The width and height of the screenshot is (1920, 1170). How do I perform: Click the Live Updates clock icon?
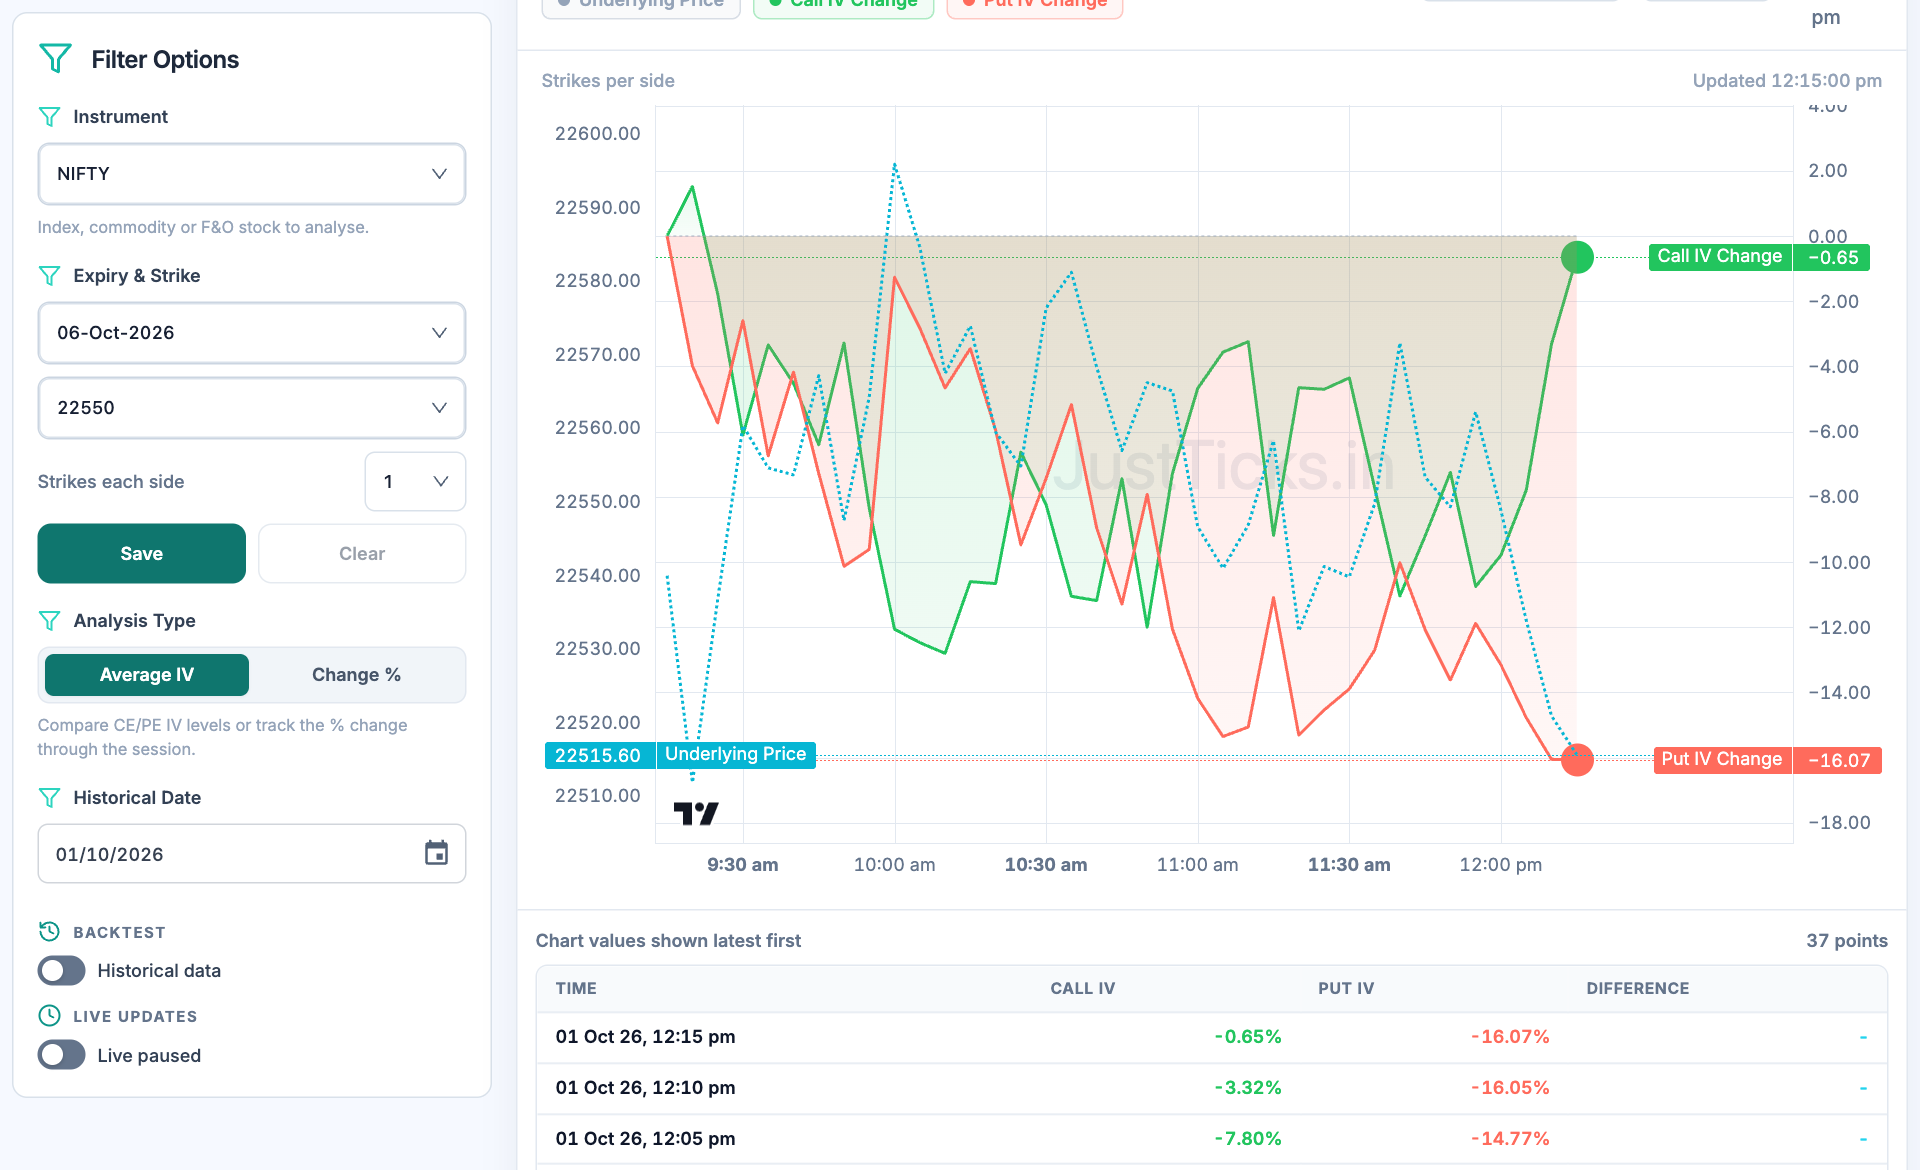(x=49, y=1016)
